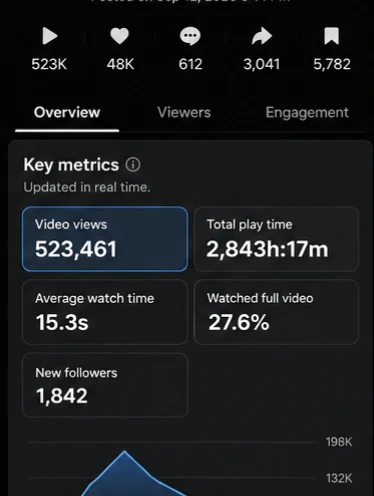
Task: Click the 523K plays count
Action: (49, 64)
